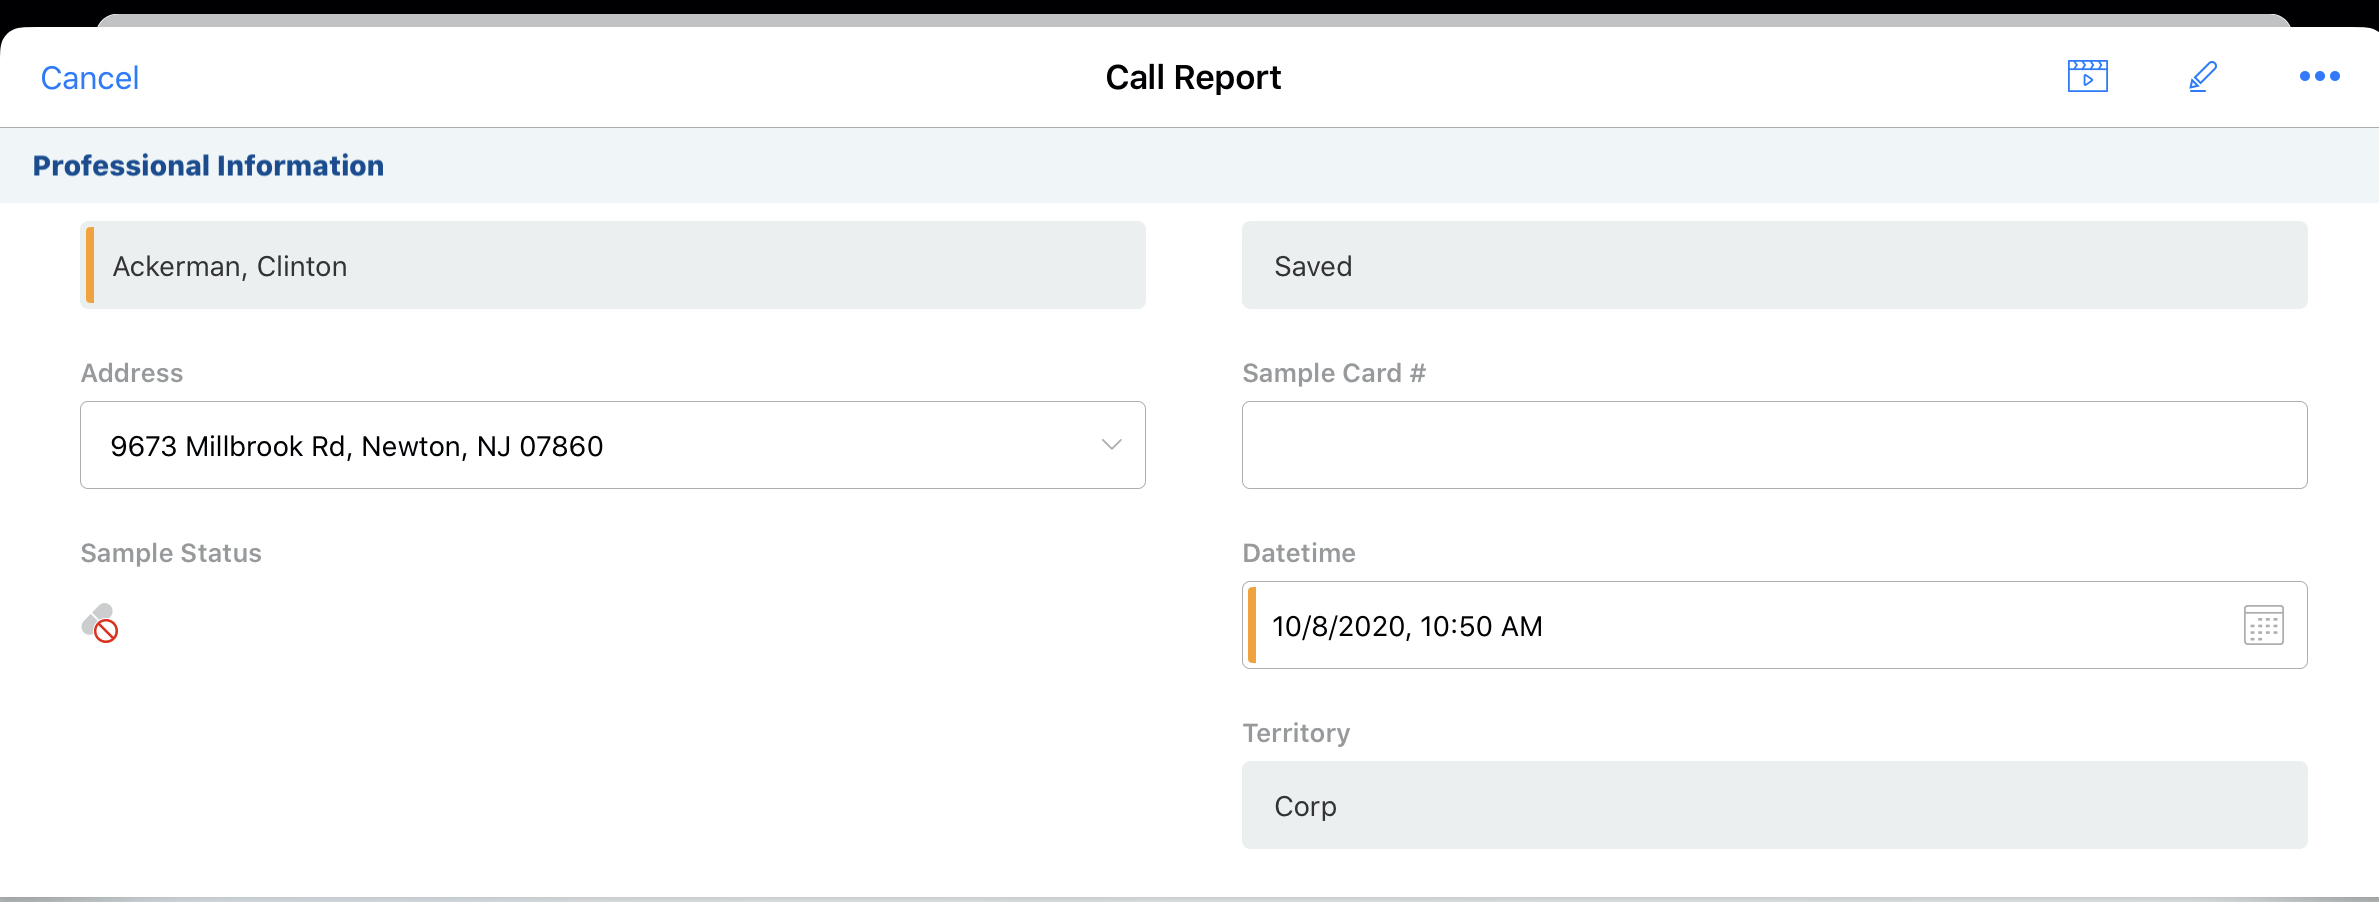Open the Datetime calendar picker icon

(2263, 625)
